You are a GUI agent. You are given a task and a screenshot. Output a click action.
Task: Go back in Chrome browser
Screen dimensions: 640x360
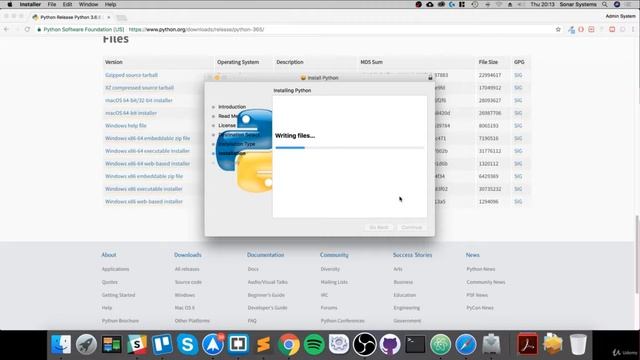point(6,29)
